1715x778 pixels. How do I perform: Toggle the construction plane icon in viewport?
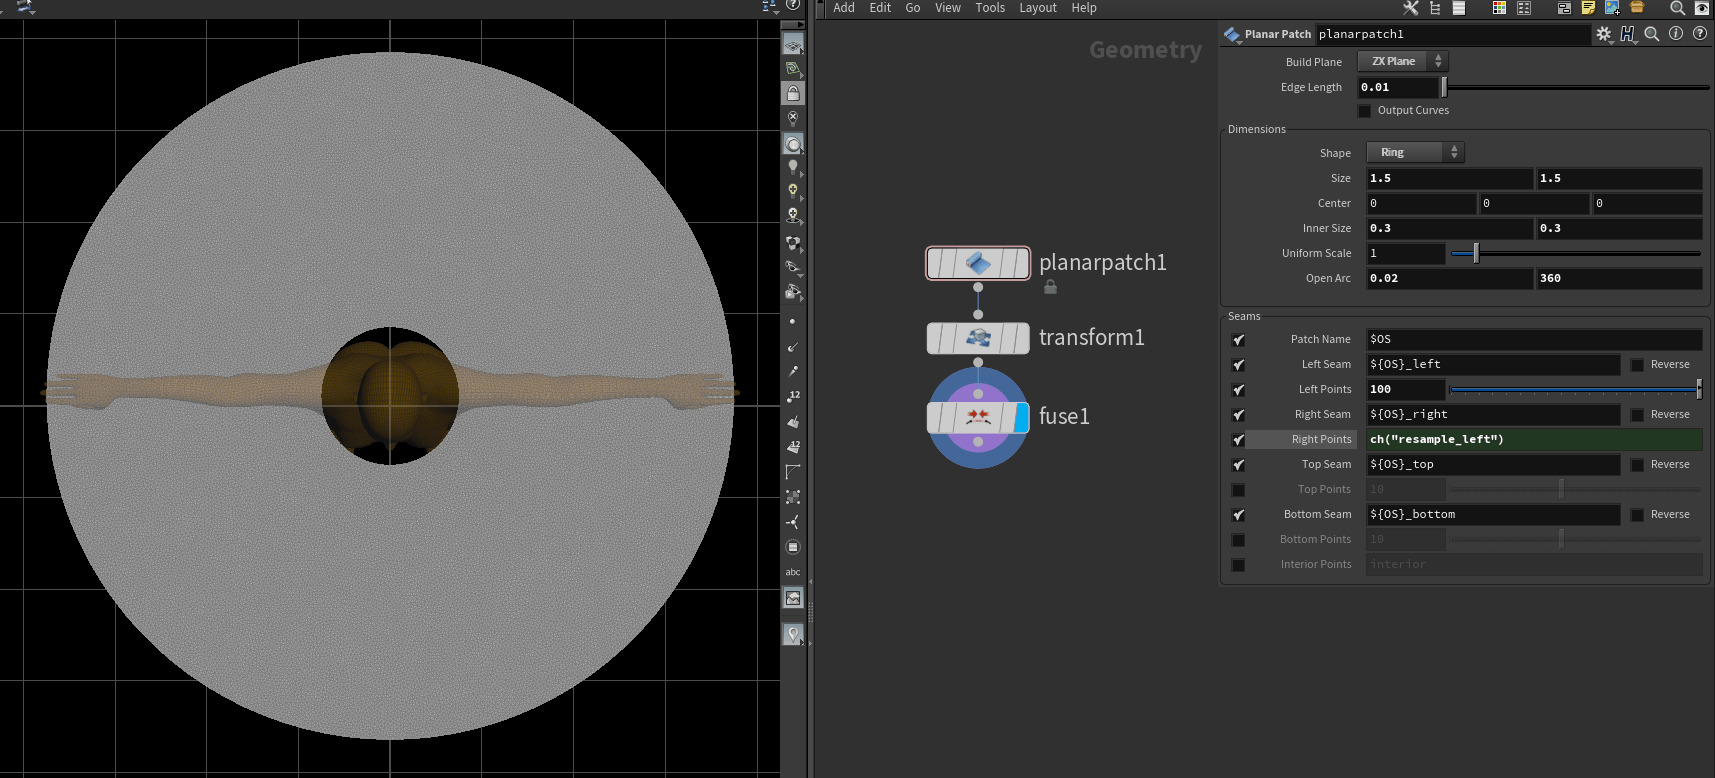click(x=793, y=69)
